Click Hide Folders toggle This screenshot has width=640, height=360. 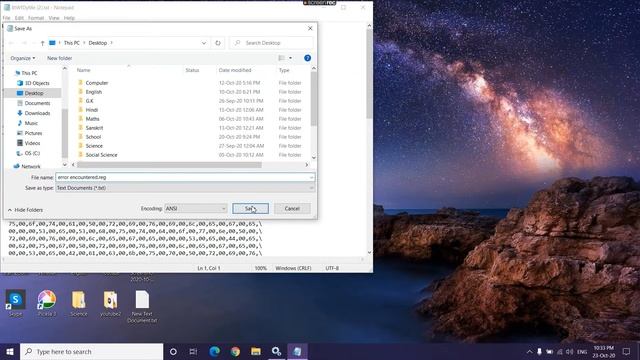coord(25,210)
